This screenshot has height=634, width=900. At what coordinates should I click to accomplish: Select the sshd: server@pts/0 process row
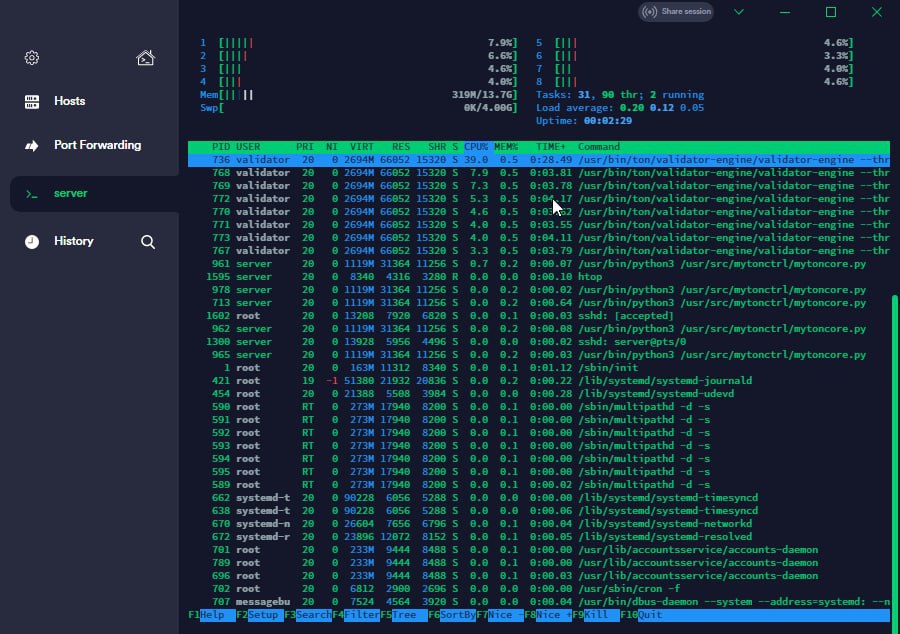tap(539, 342)
